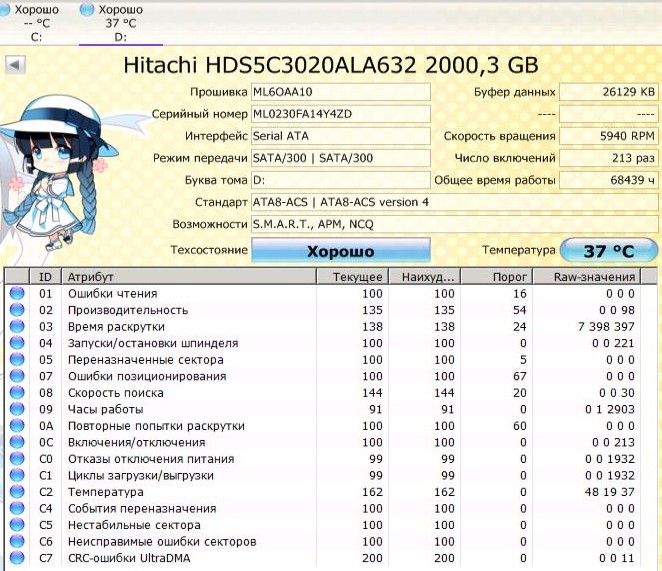Viewport: 662px width, 571px height.
Task: Select the status orb for C7 CRC-ошибки UltraDMA
Action: click(x=17, y=557)
